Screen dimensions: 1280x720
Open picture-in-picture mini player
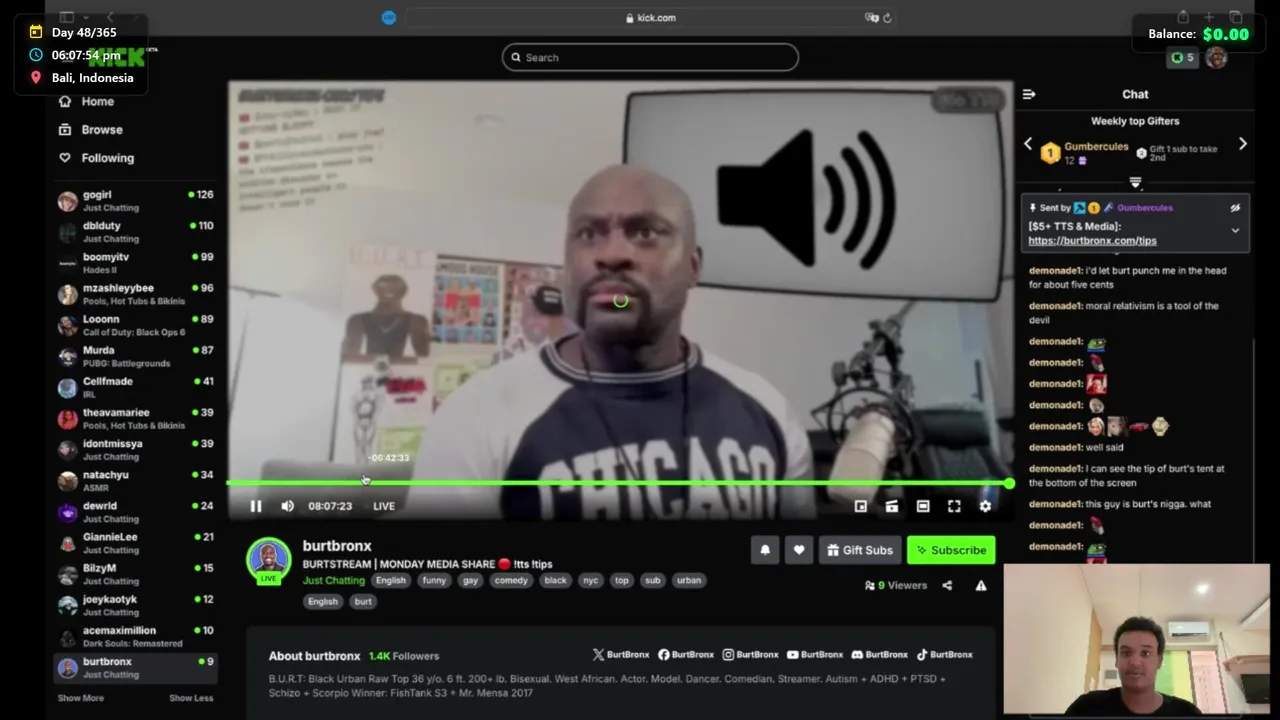(861, 506)
